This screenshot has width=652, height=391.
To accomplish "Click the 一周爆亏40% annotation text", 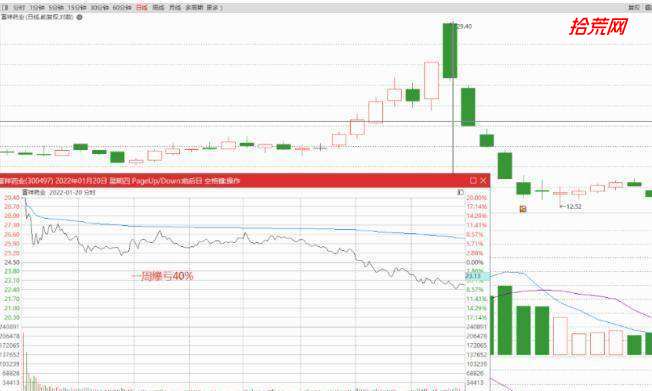I will coord(163,276).
